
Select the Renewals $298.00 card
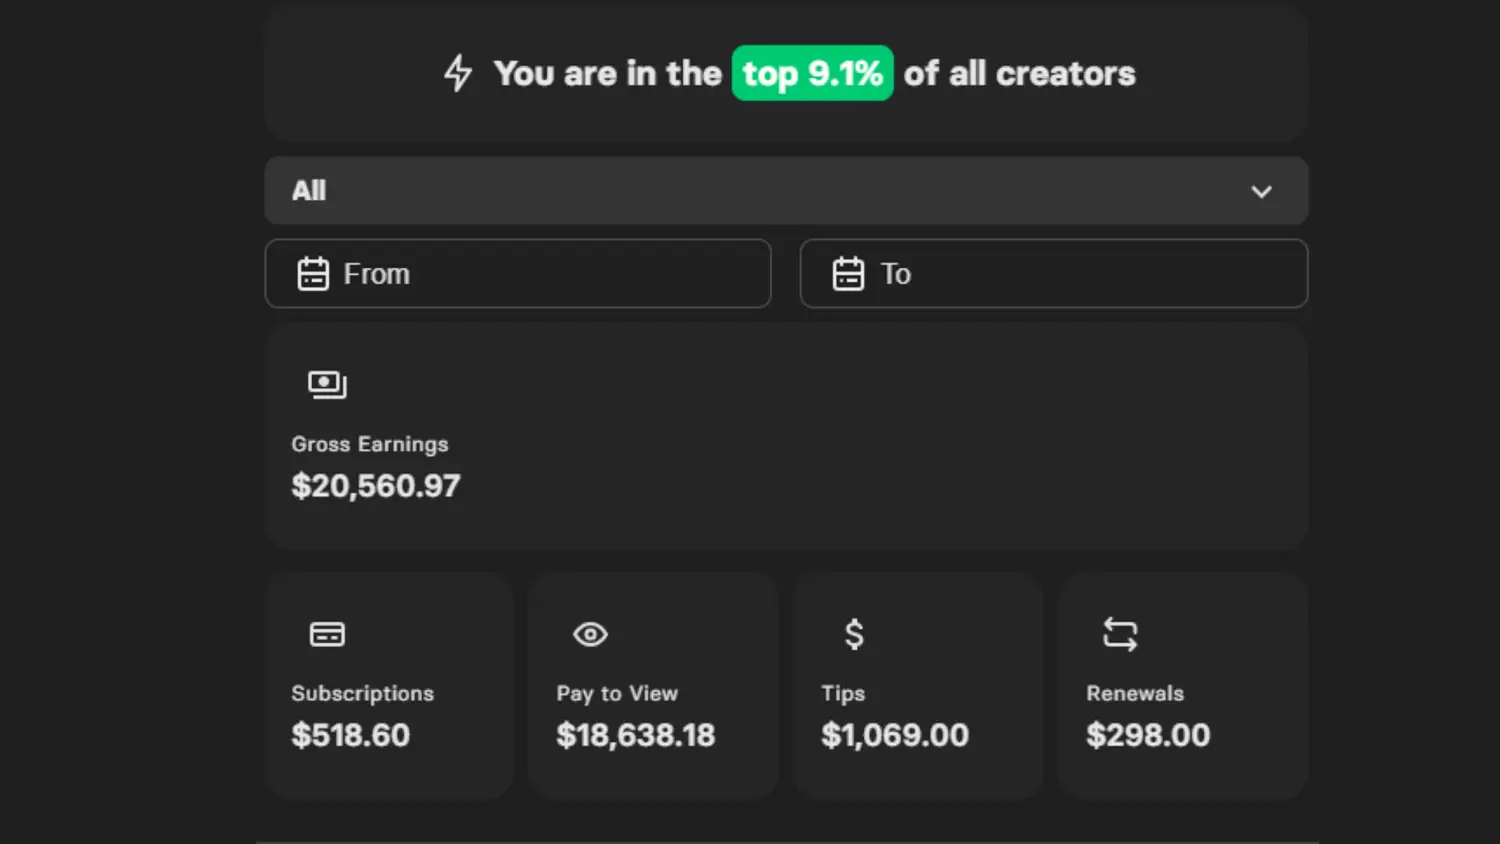1182,686
